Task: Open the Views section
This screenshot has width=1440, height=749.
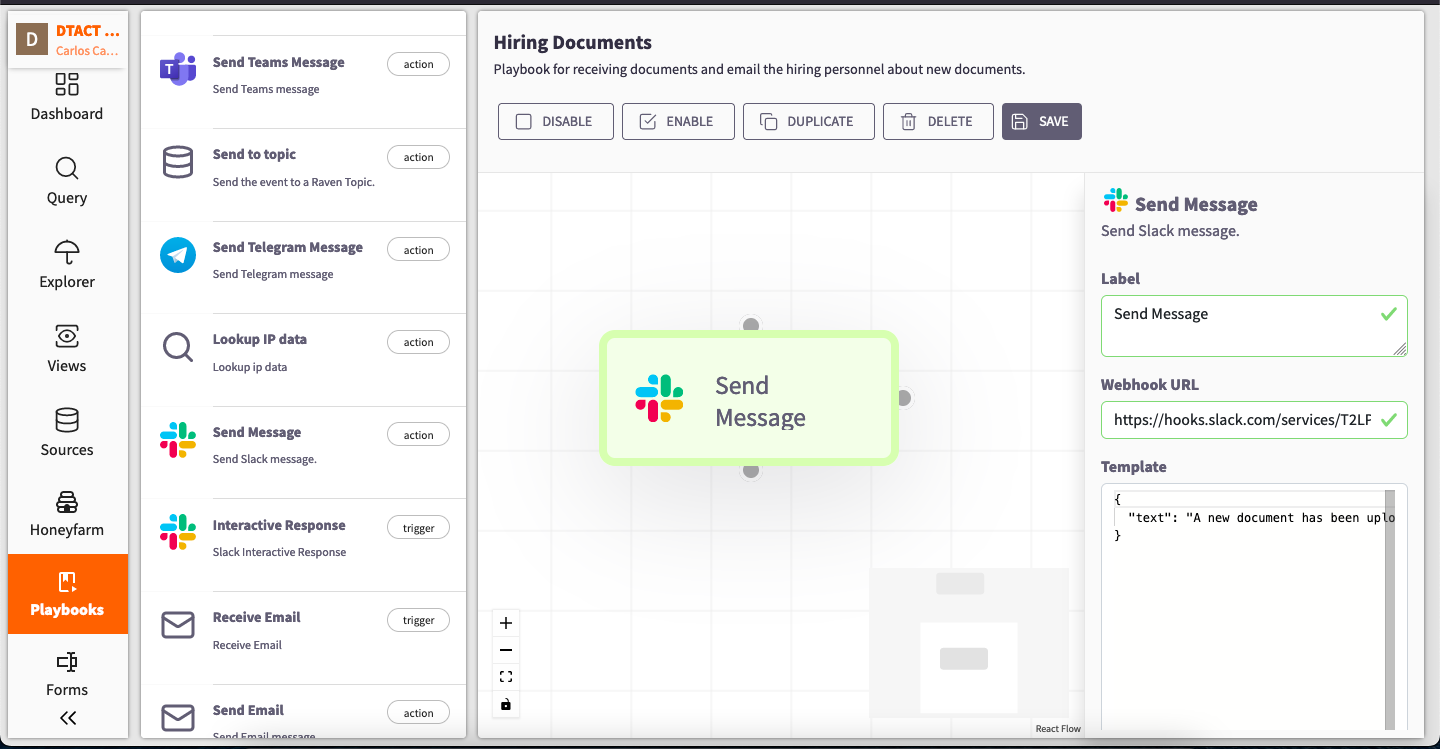Action: 67,349
